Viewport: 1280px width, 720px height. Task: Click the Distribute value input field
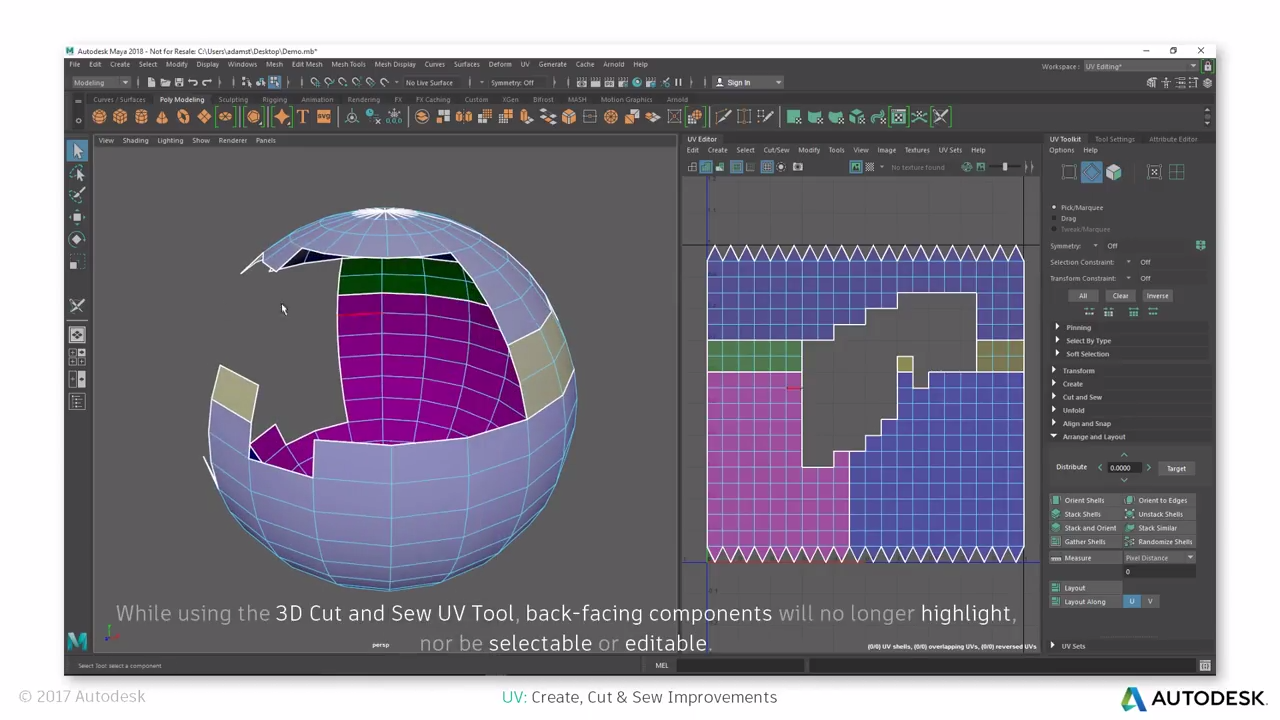coord(1123,468)
